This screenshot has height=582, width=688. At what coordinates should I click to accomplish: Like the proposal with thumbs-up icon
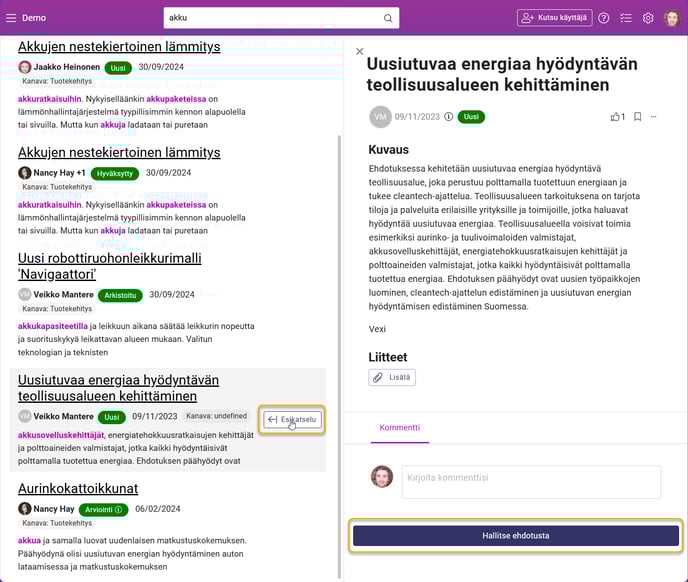pyautogui.click(x=615, y=117)
